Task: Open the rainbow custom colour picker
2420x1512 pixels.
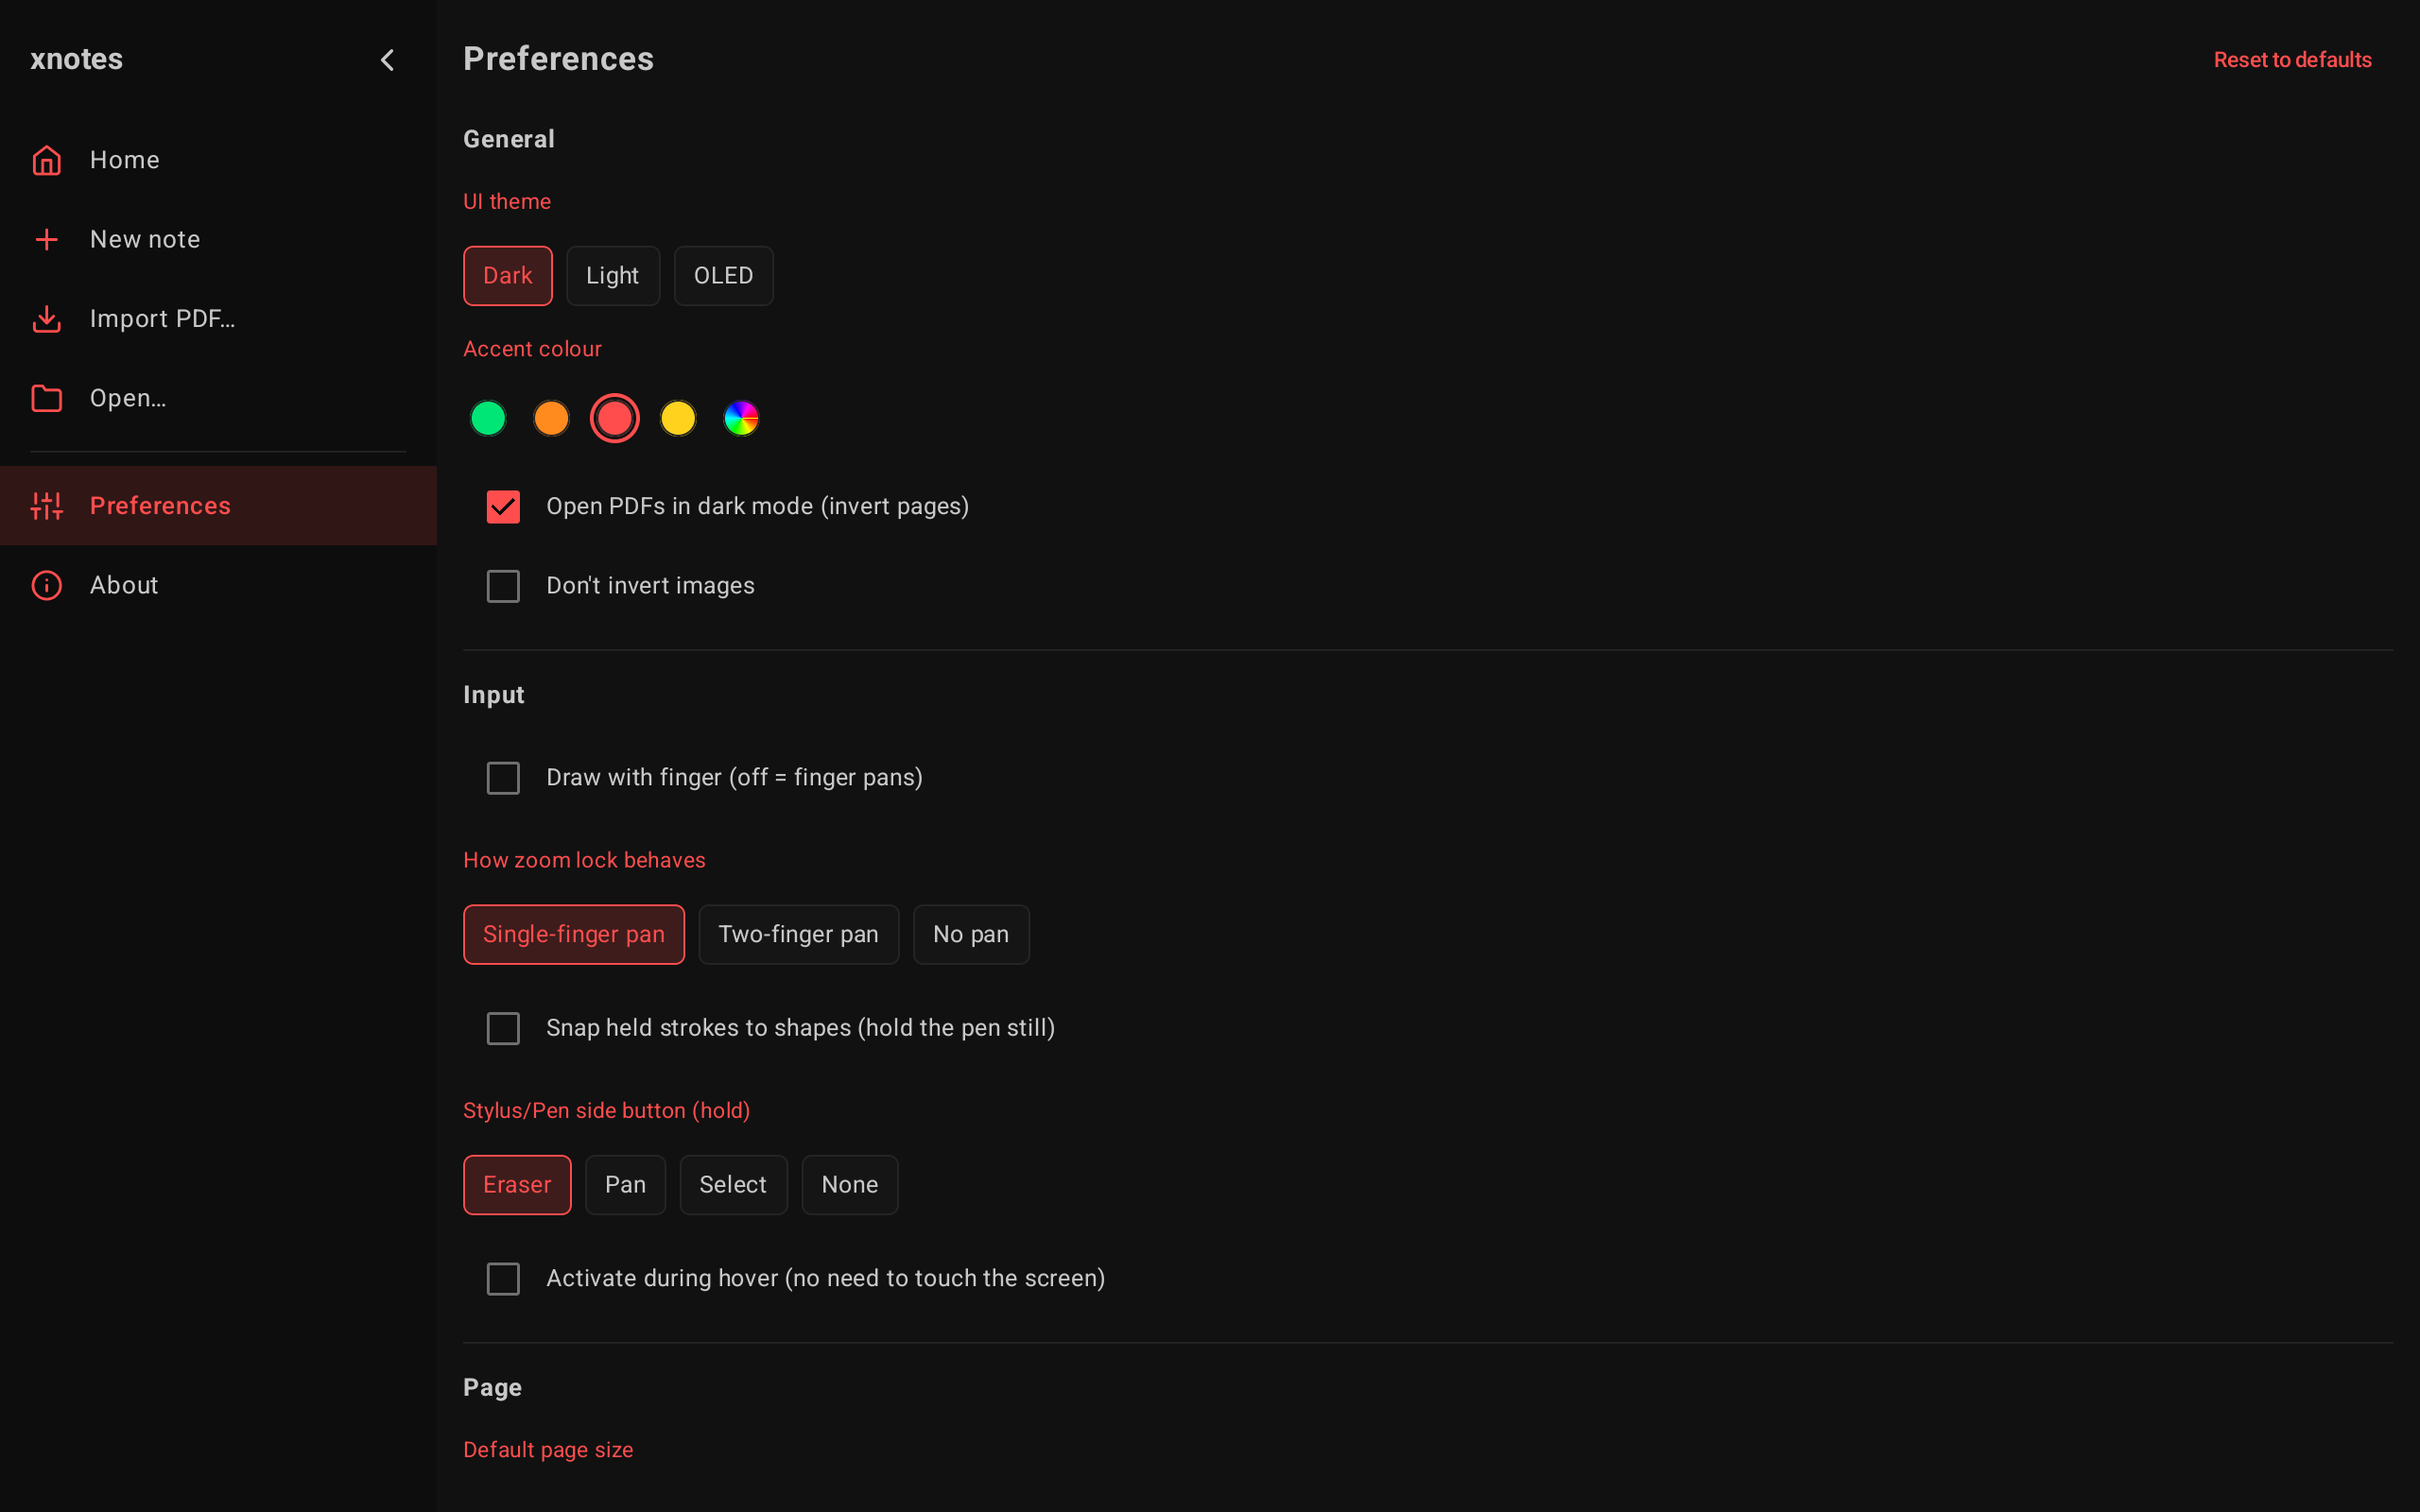Action: pyautogui.click(x=741, y=418)
